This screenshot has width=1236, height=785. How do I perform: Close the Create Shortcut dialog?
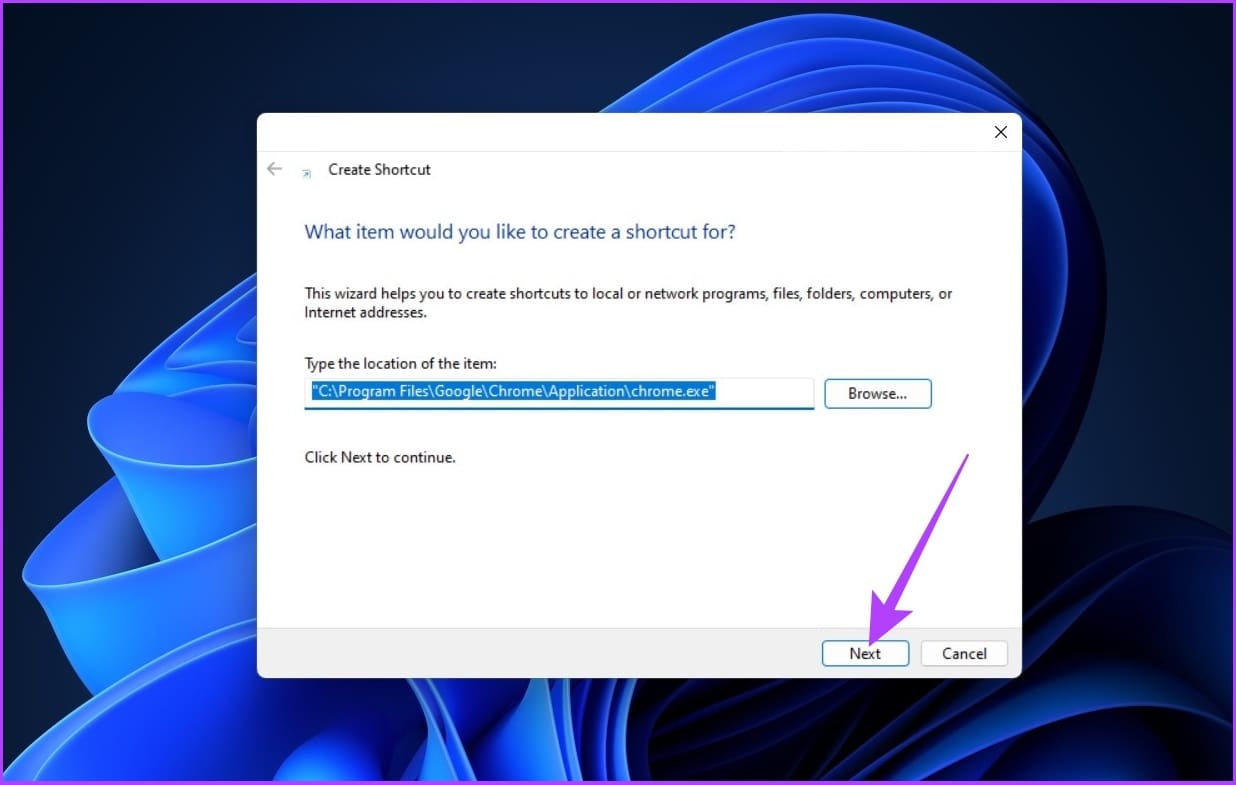tap(1000, 132)
